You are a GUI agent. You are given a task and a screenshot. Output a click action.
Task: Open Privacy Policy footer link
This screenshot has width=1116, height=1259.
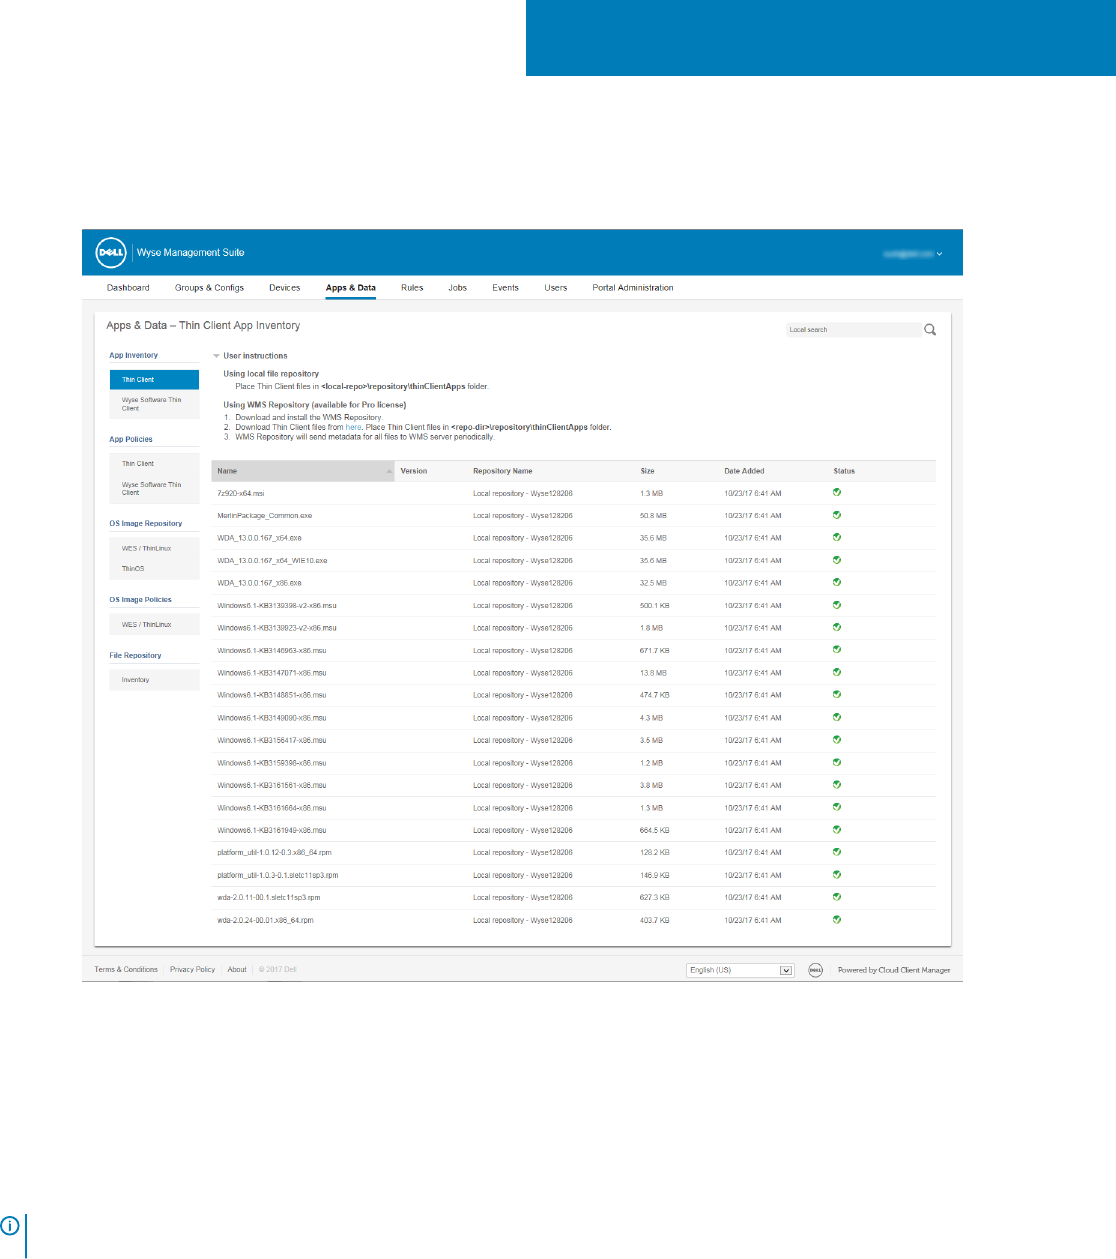click(x=192, y=969)
